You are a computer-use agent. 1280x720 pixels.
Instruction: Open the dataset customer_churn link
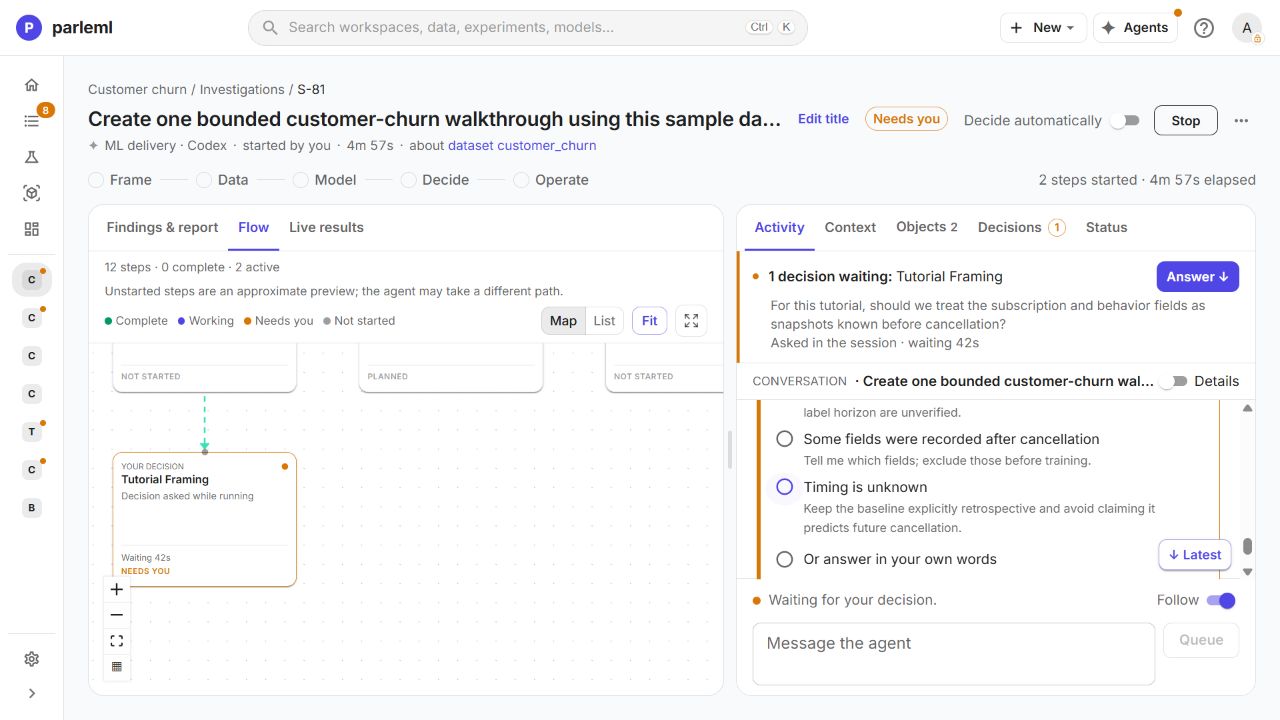pyautogui.click(x=522, y=145)
